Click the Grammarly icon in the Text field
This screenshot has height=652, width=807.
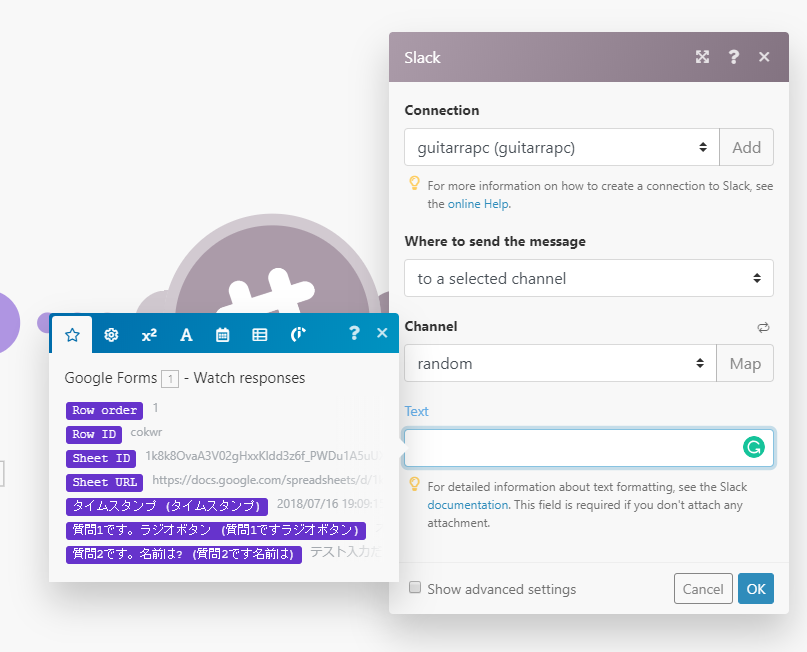tap(753, 447)
